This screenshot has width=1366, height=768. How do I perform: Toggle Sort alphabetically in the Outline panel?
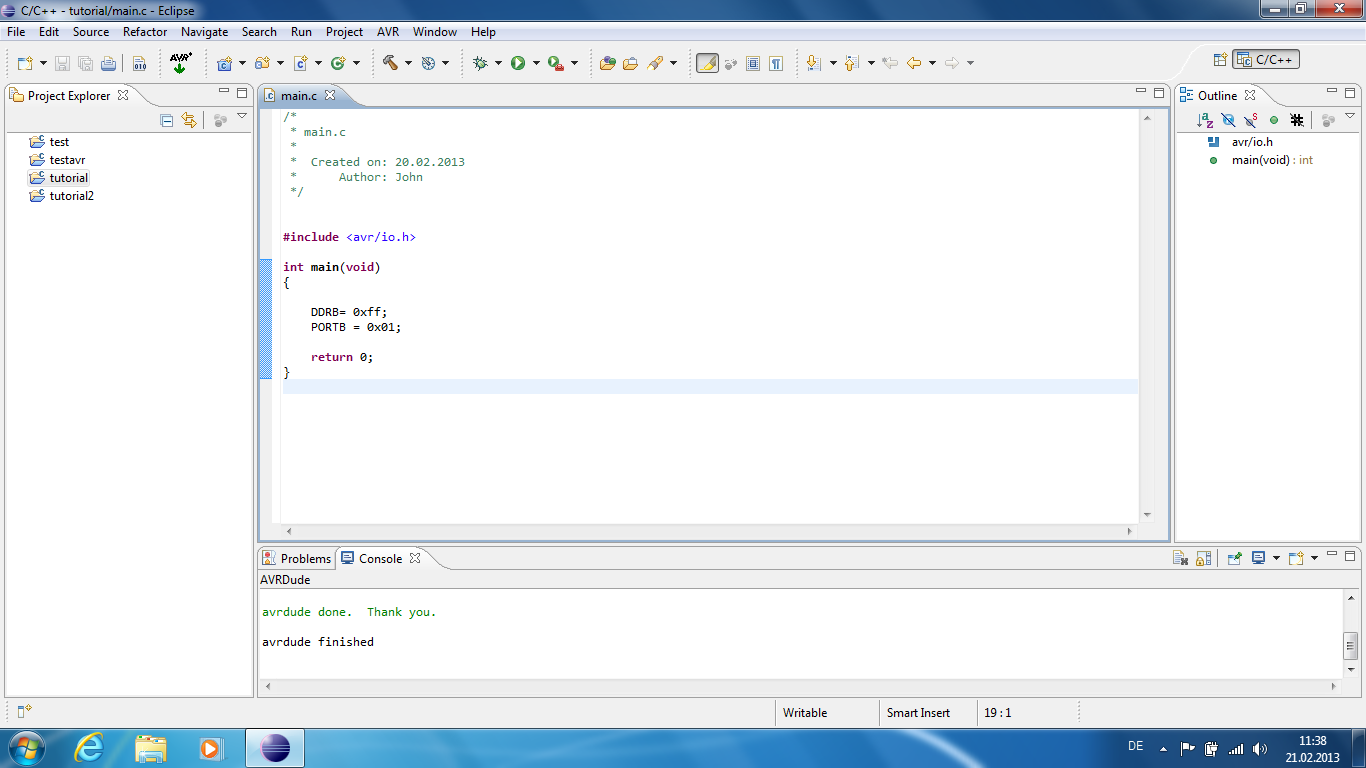1204,119
